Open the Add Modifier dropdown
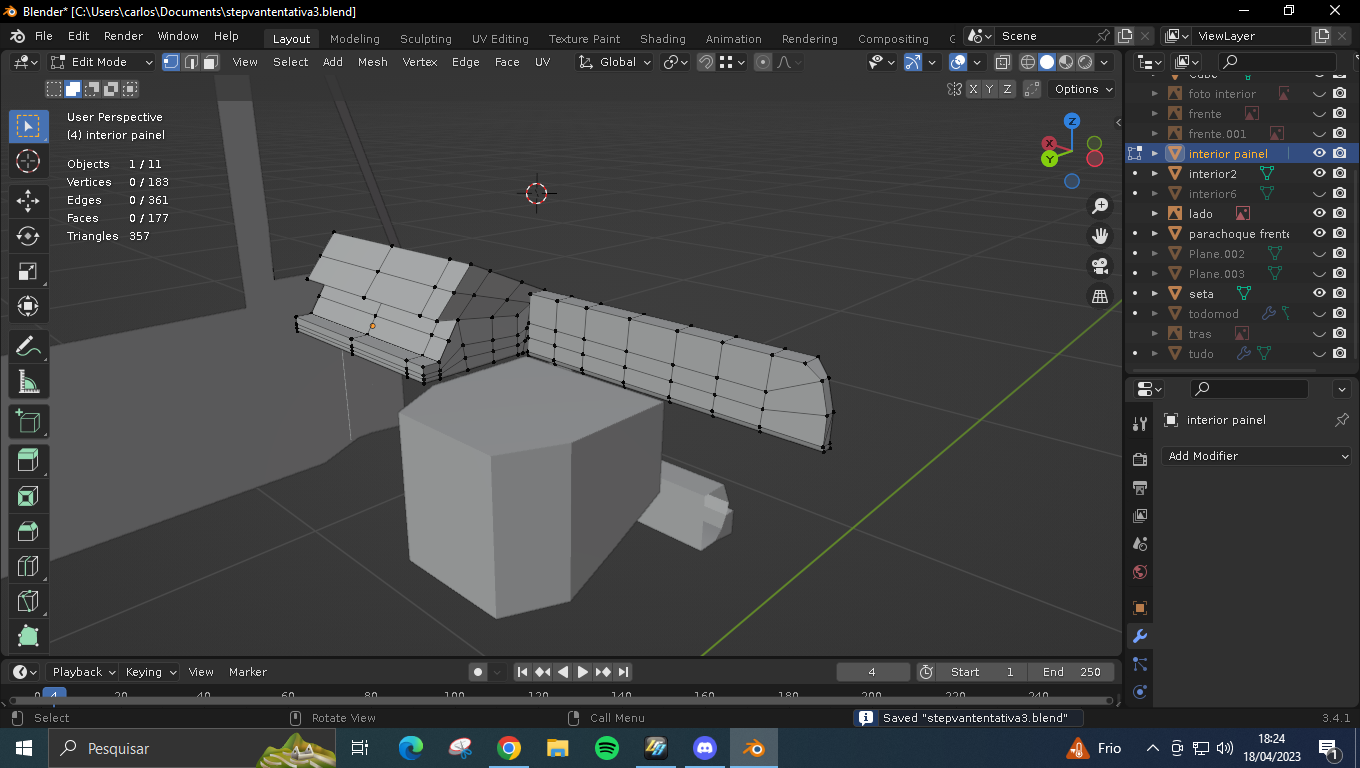This screenshot has width=1360, height=768. pyautogui.click(x=1257, y=456)
